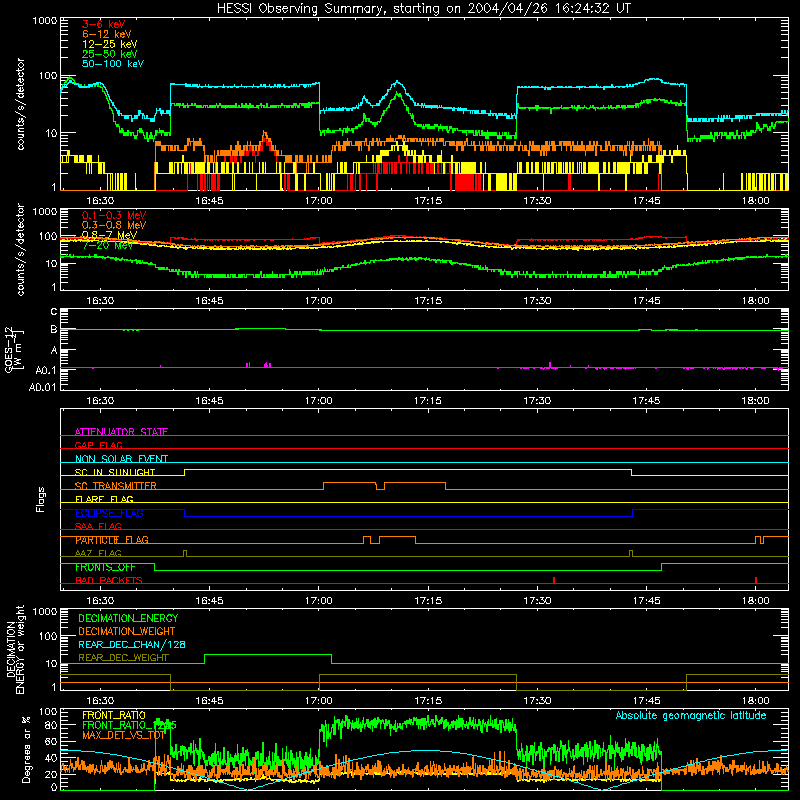The height and width of the screenshot is (800, 800).
Task: Select the orange 6-12 keV legend label
Action: tap(106, 34)
